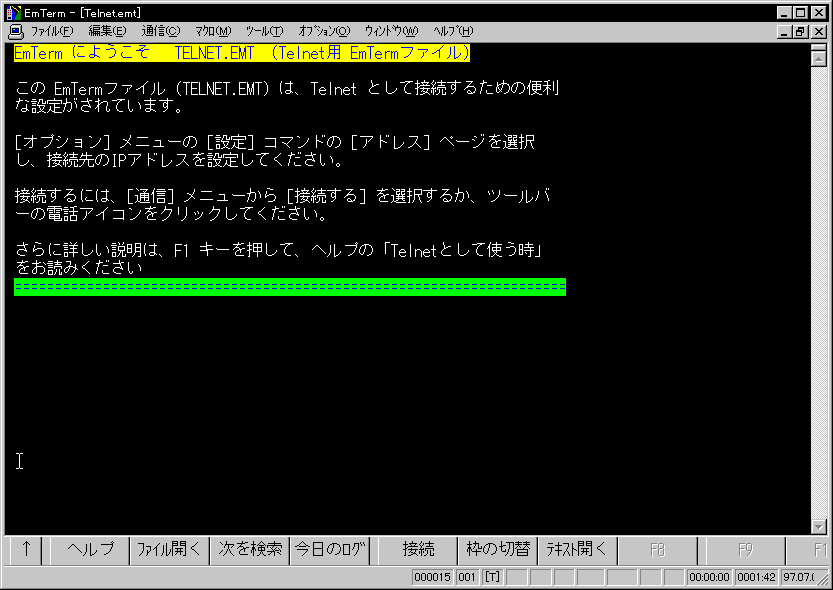Screen dimensions: 833x590
Task: Open the 通信(C) menu
Action: 161,31
